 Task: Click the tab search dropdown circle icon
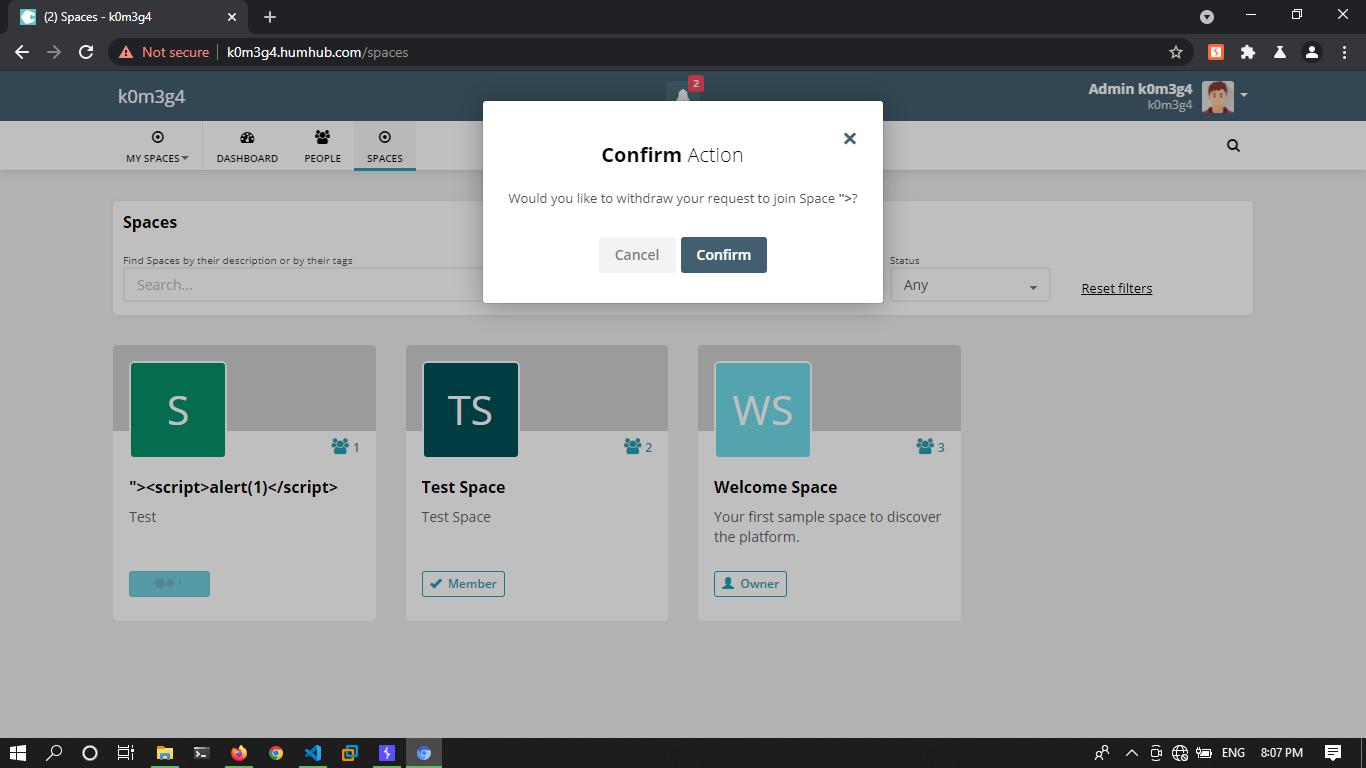coord(1207,17)
